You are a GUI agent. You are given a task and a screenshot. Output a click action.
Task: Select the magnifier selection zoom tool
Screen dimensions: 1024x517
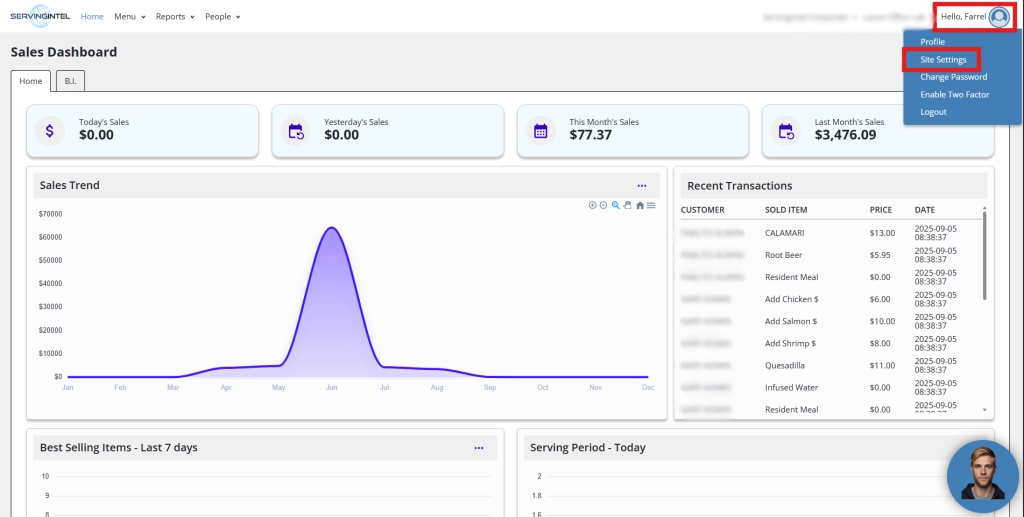click(x=615, y=205)
